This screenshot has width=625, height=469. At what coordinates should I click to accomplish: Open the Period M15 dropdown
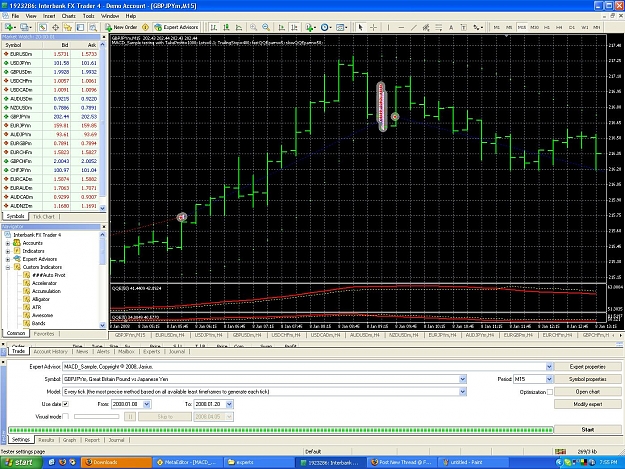549,379
